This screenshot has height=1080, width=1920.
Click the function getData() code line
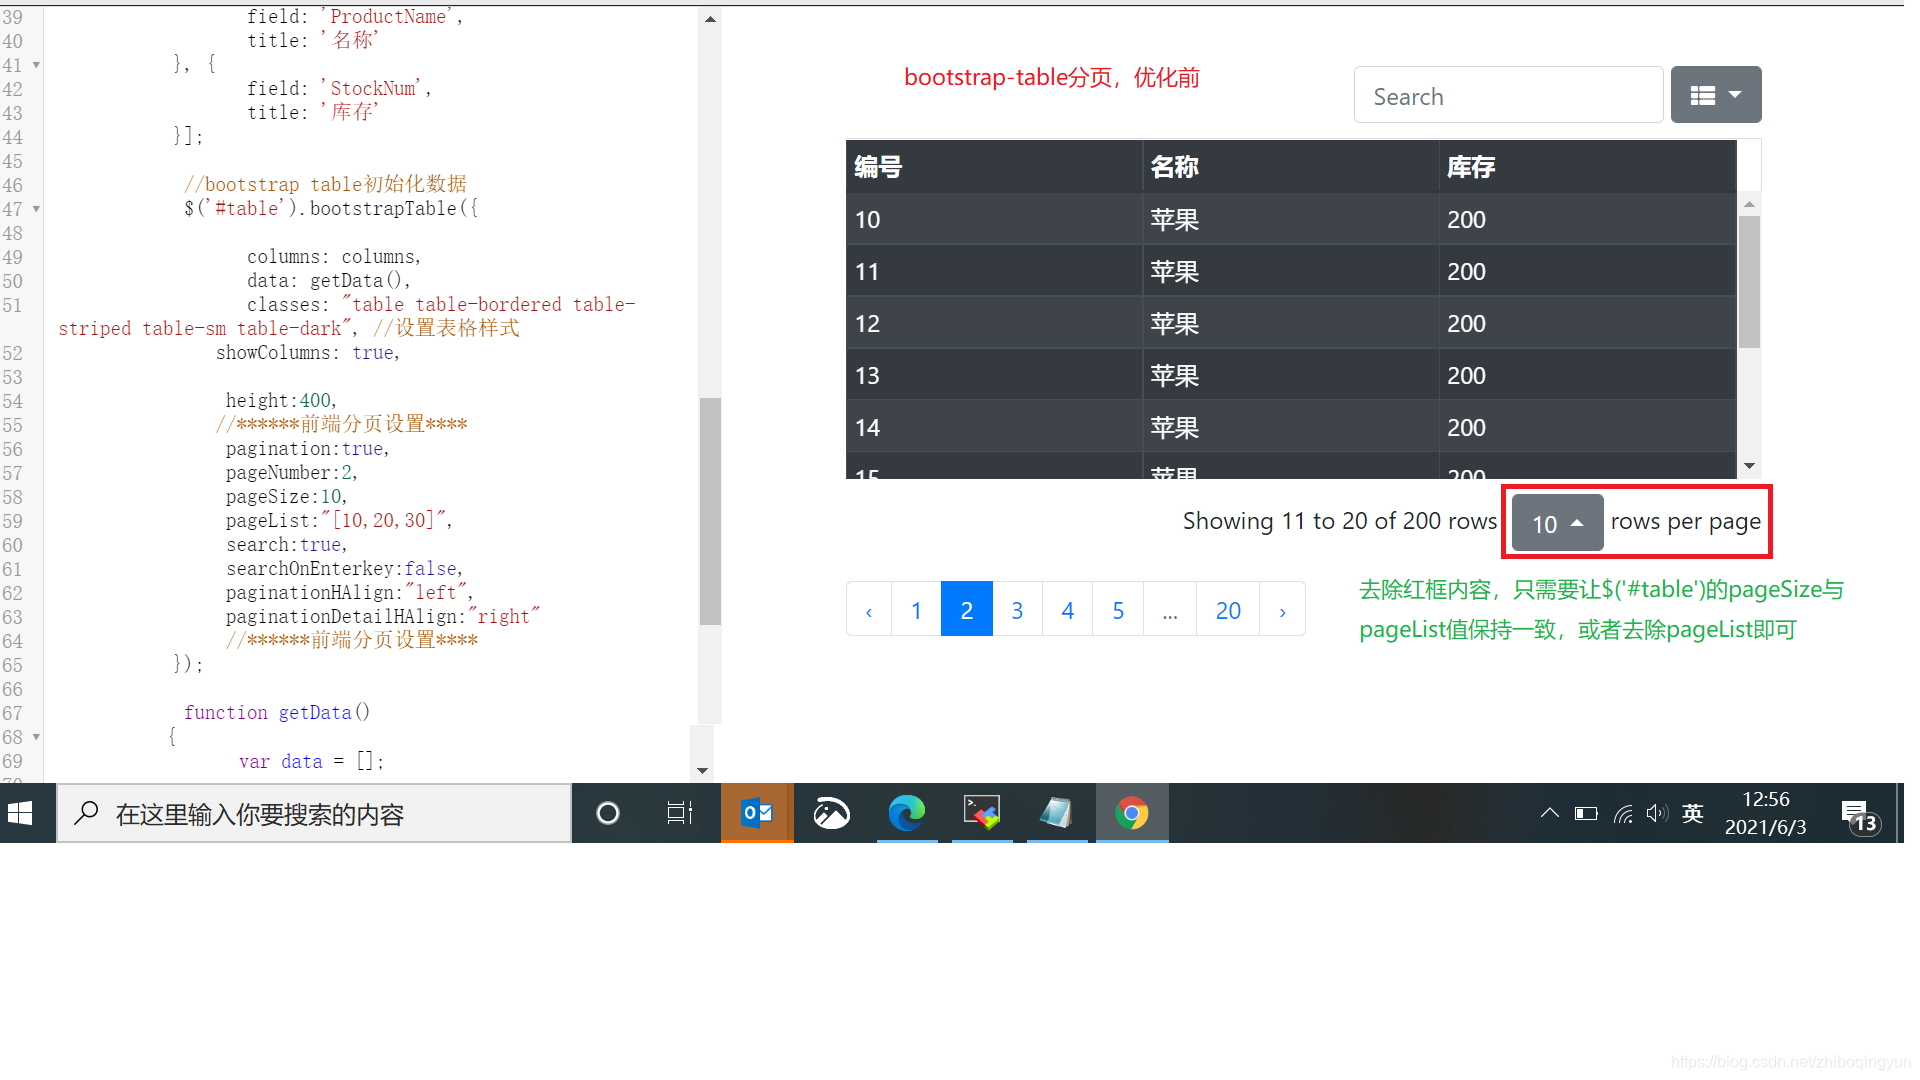click(x=277, y=713)
